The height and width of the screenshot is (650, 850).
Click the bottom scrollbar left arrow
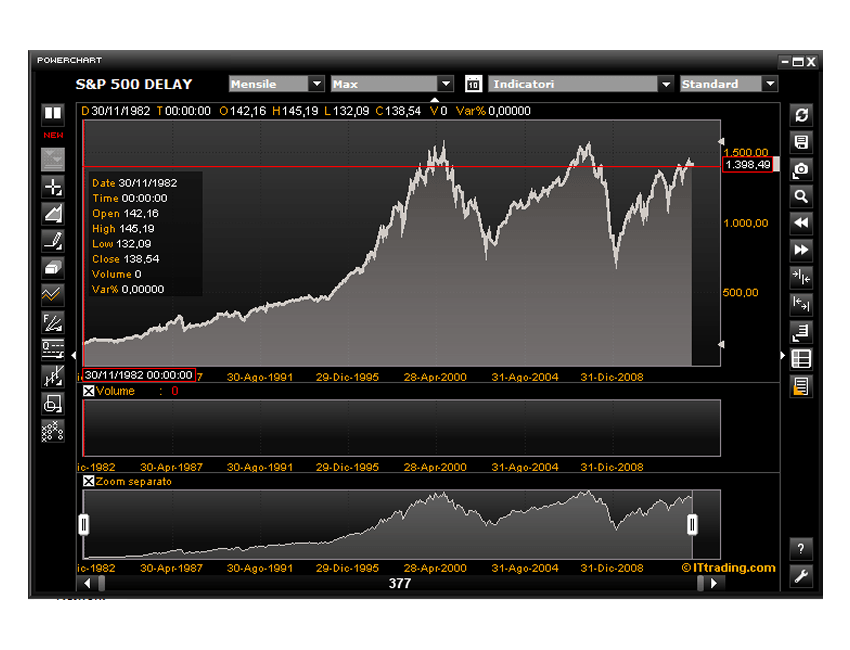88,583
